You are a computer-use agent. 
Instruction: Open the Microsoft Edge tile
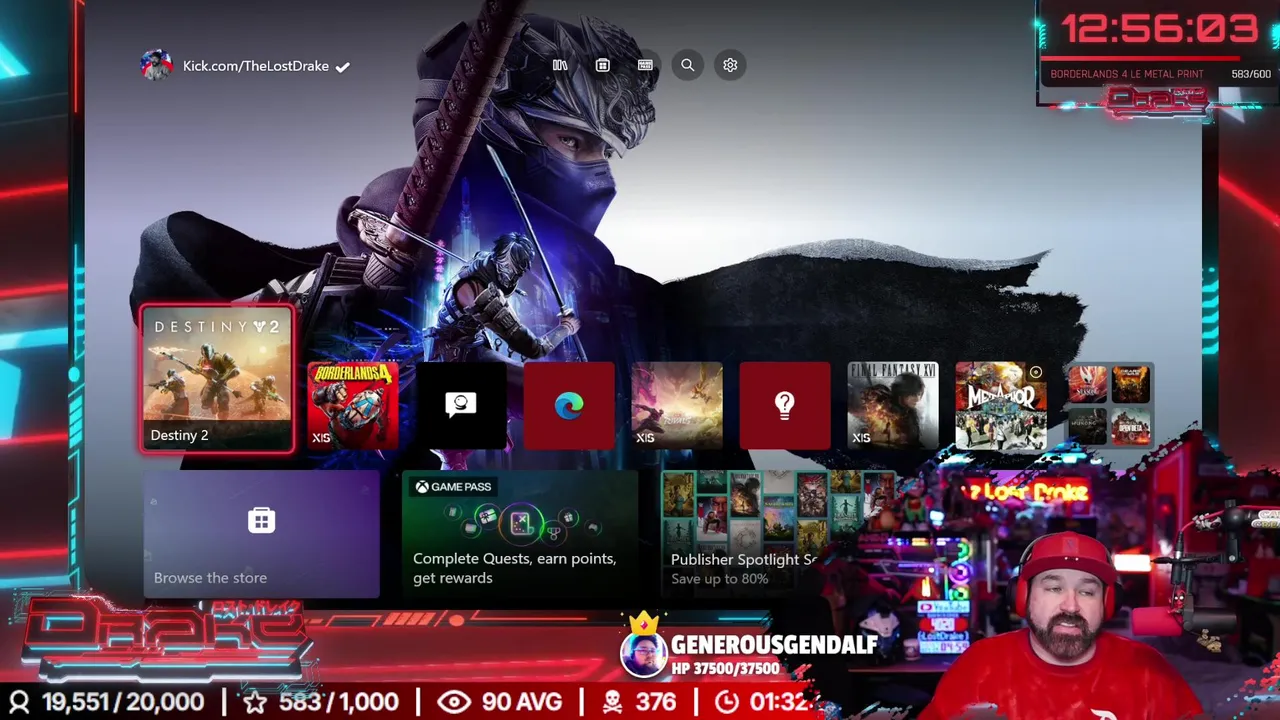point(569,406)
